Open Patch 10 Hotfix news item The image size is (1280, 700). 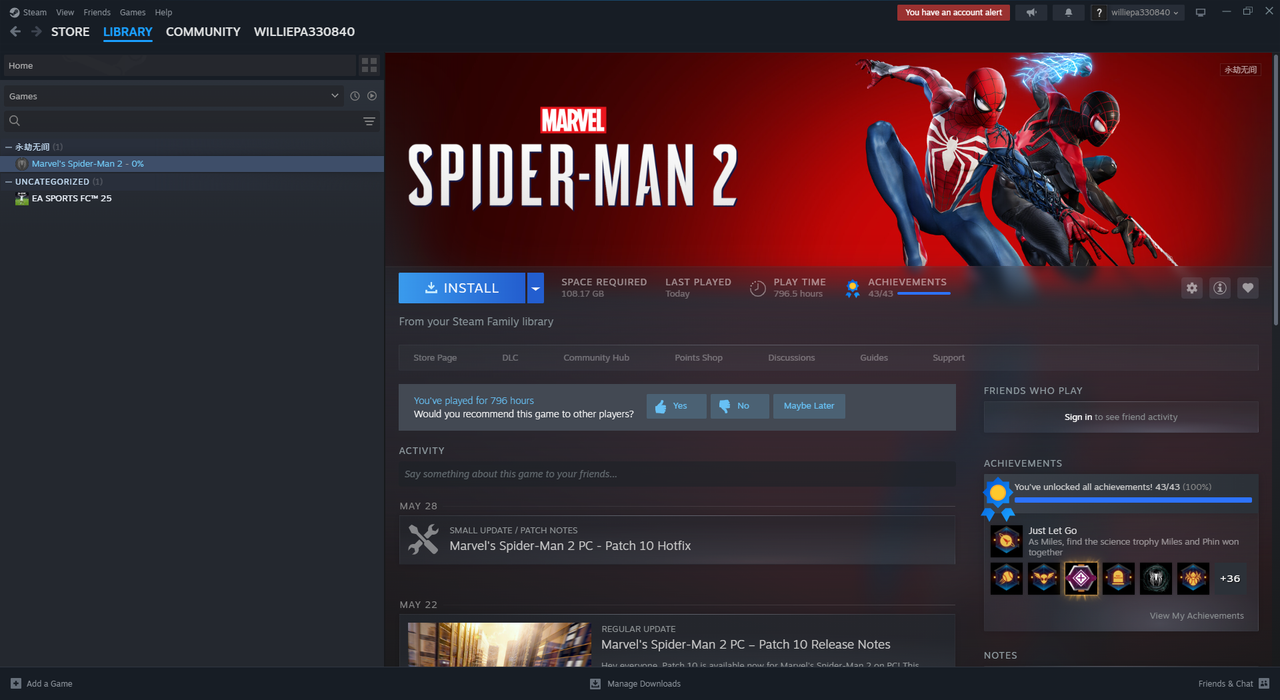(677, 540)
